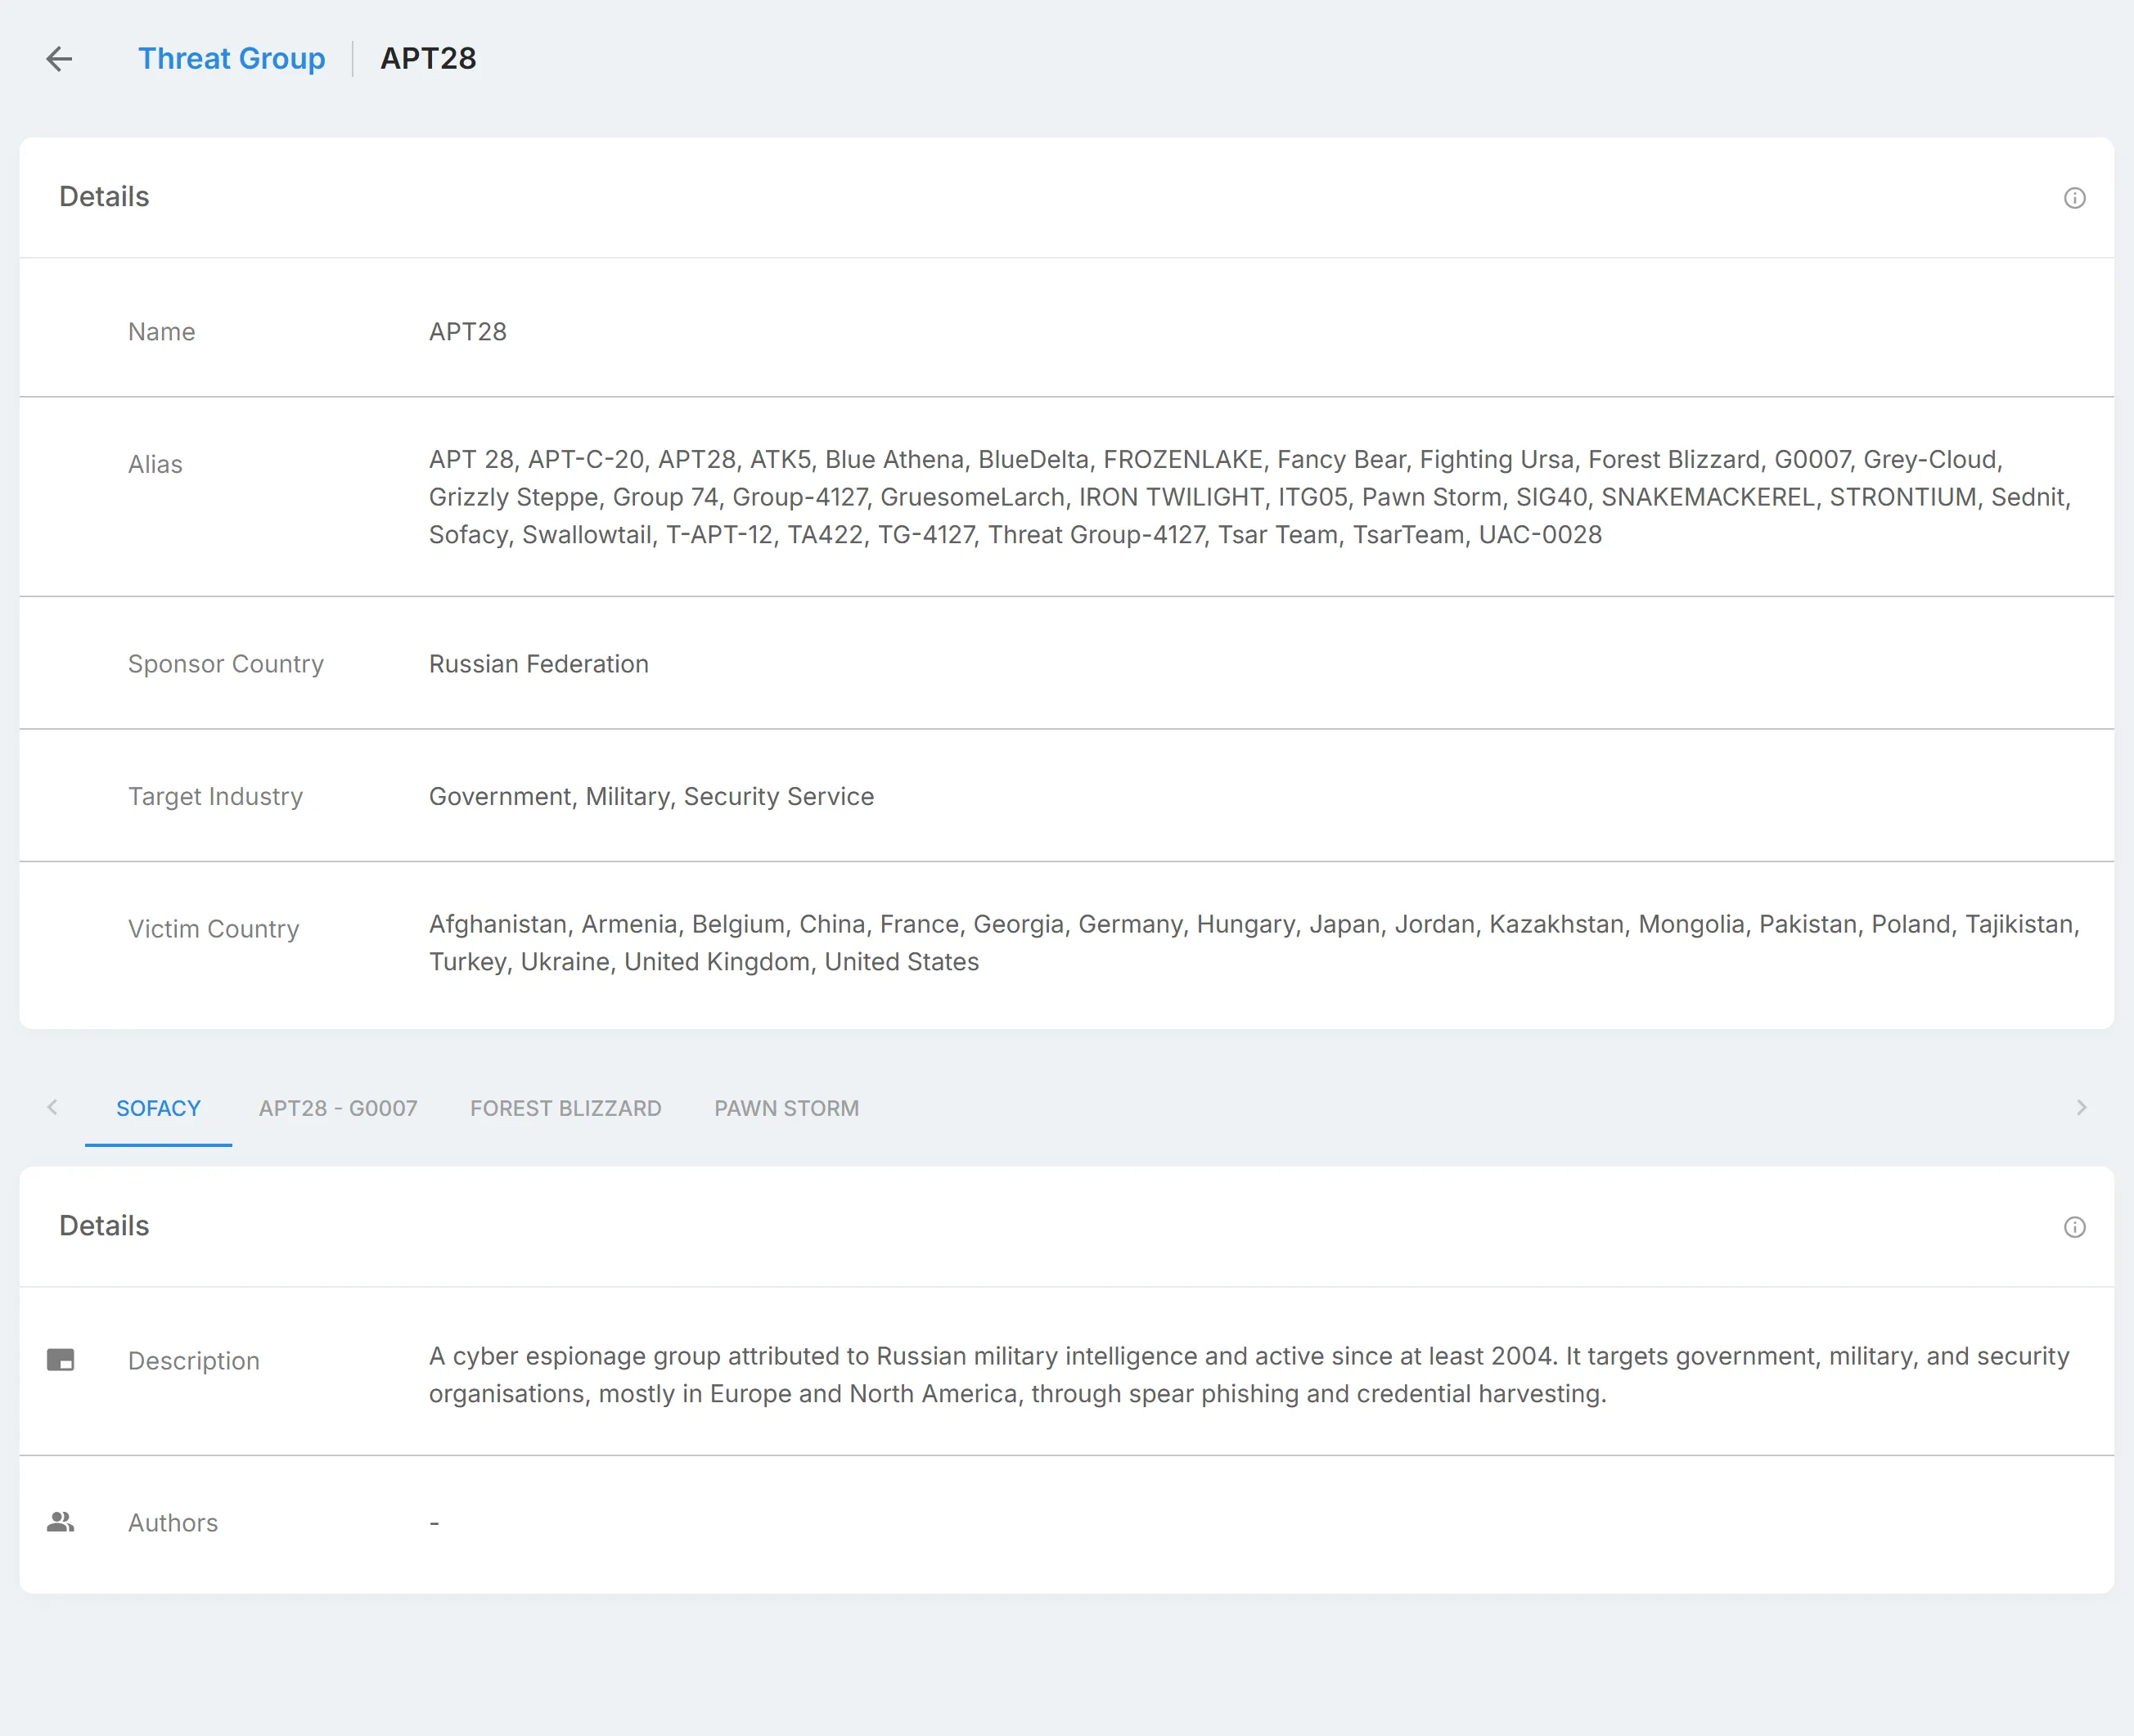Switch to the PAWN STORM tab

[x=786, y=1108]
